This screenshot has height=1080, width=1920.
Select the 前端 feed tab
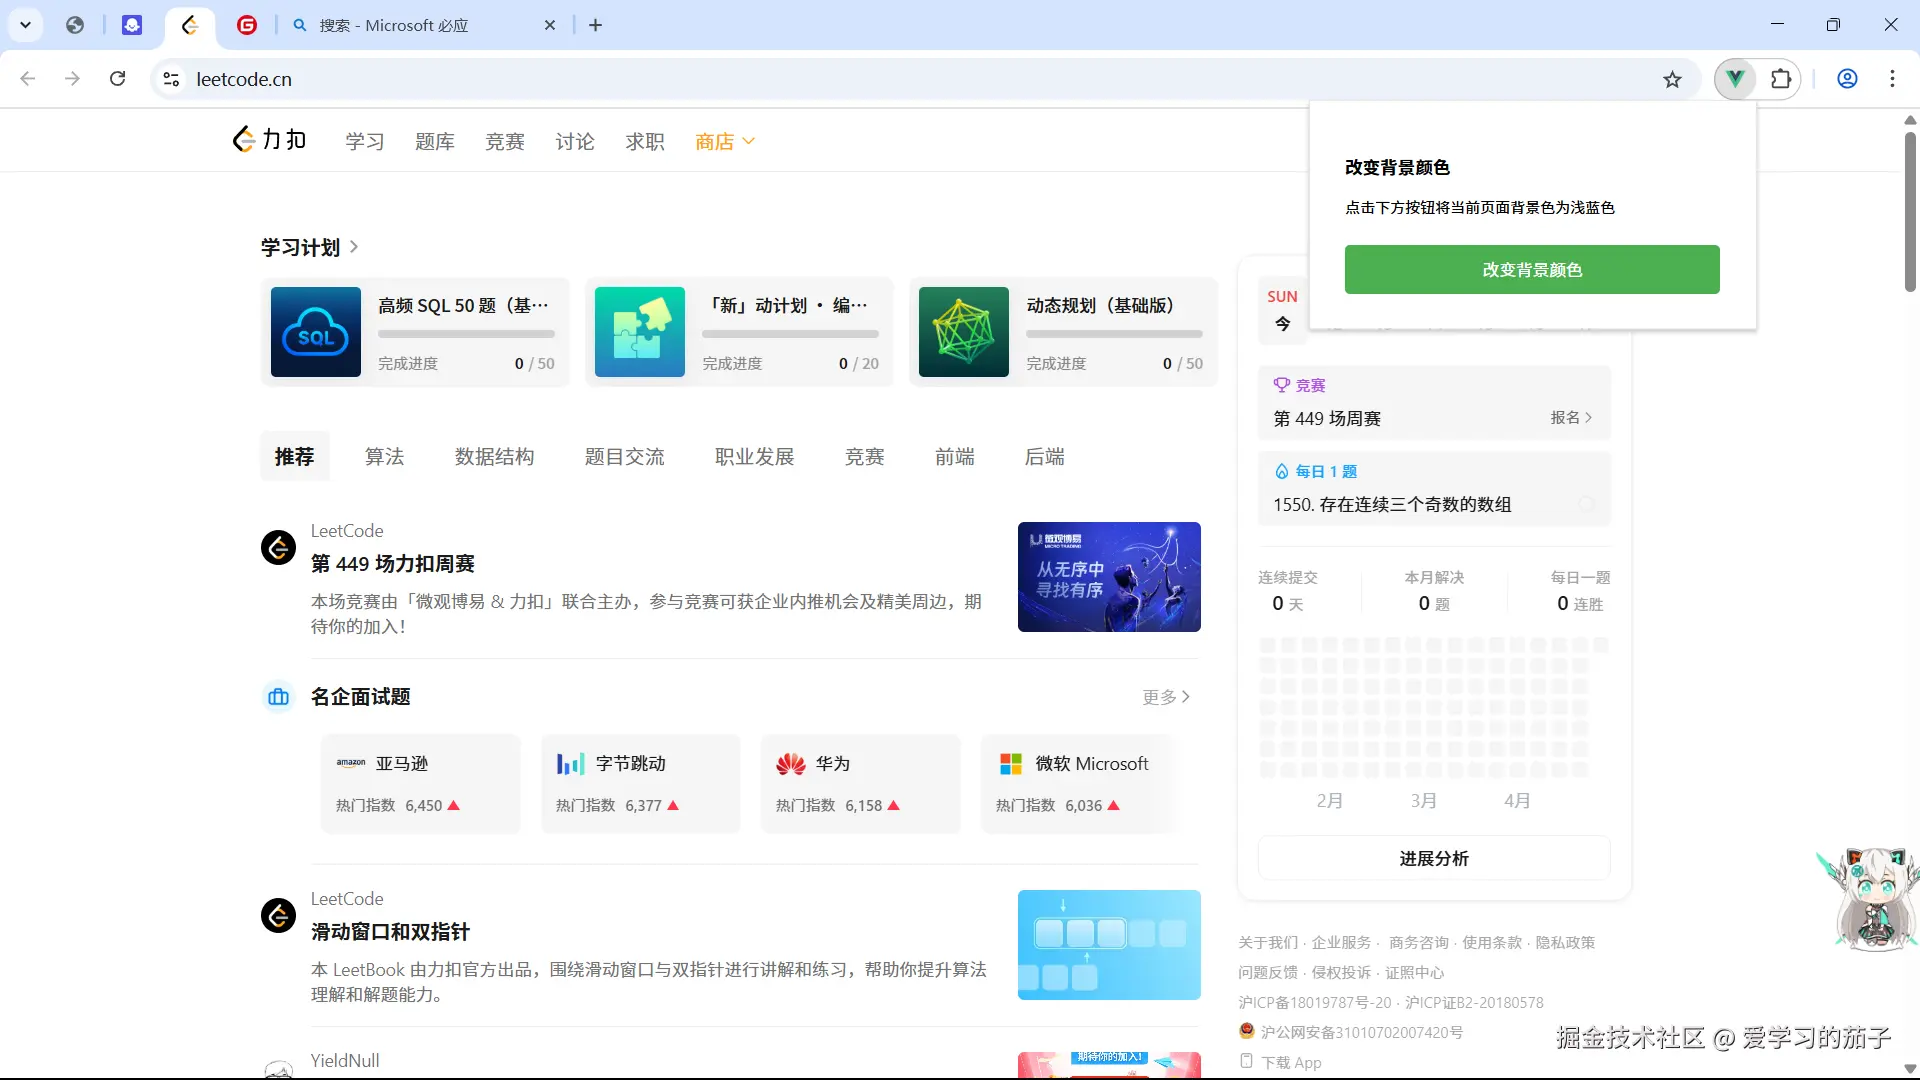pos(955,457)
